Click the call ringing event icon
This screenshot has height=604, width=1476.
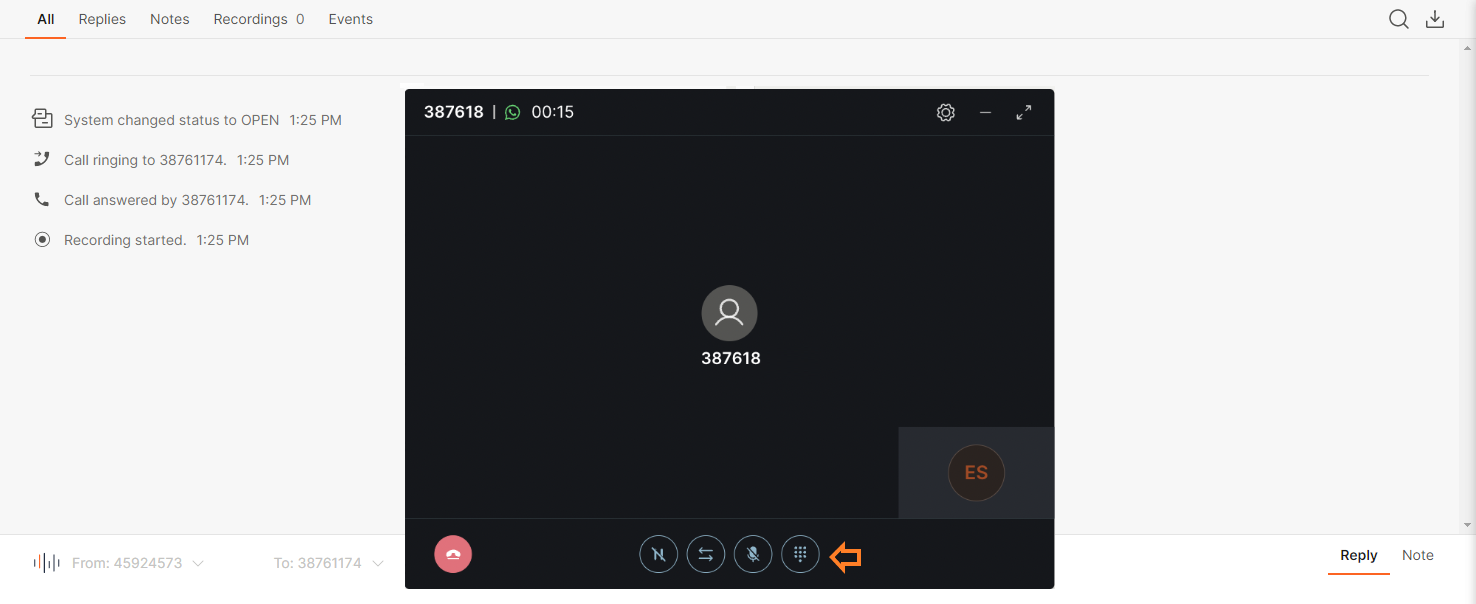42,159
